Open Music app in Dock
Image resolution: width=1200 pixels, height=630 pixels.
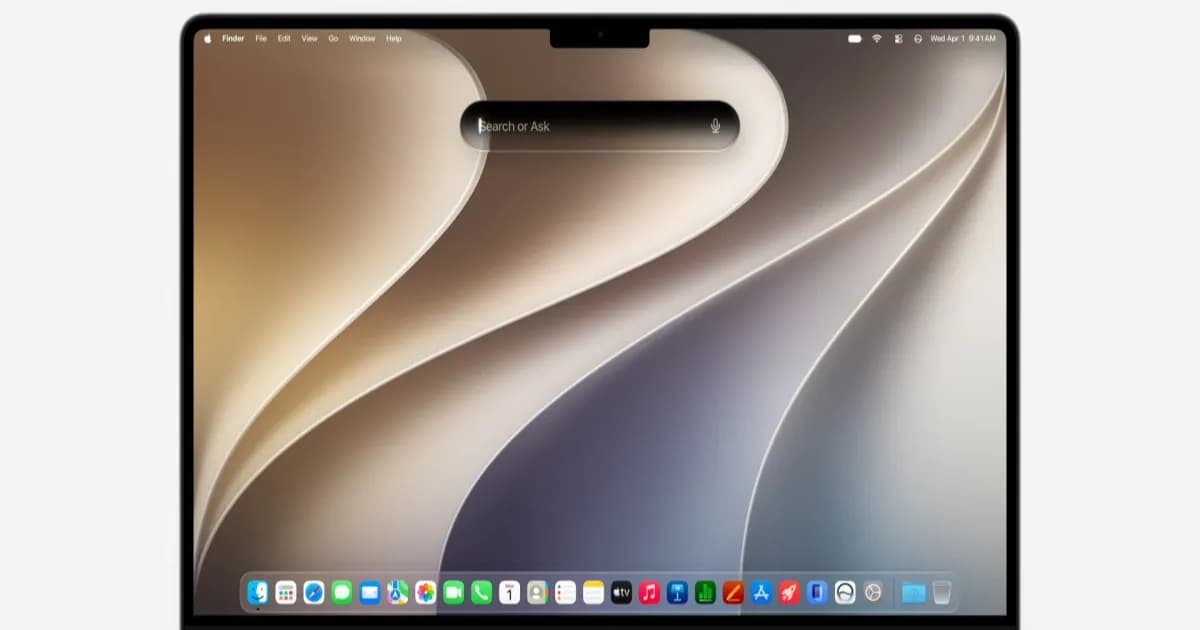[650, 592]
